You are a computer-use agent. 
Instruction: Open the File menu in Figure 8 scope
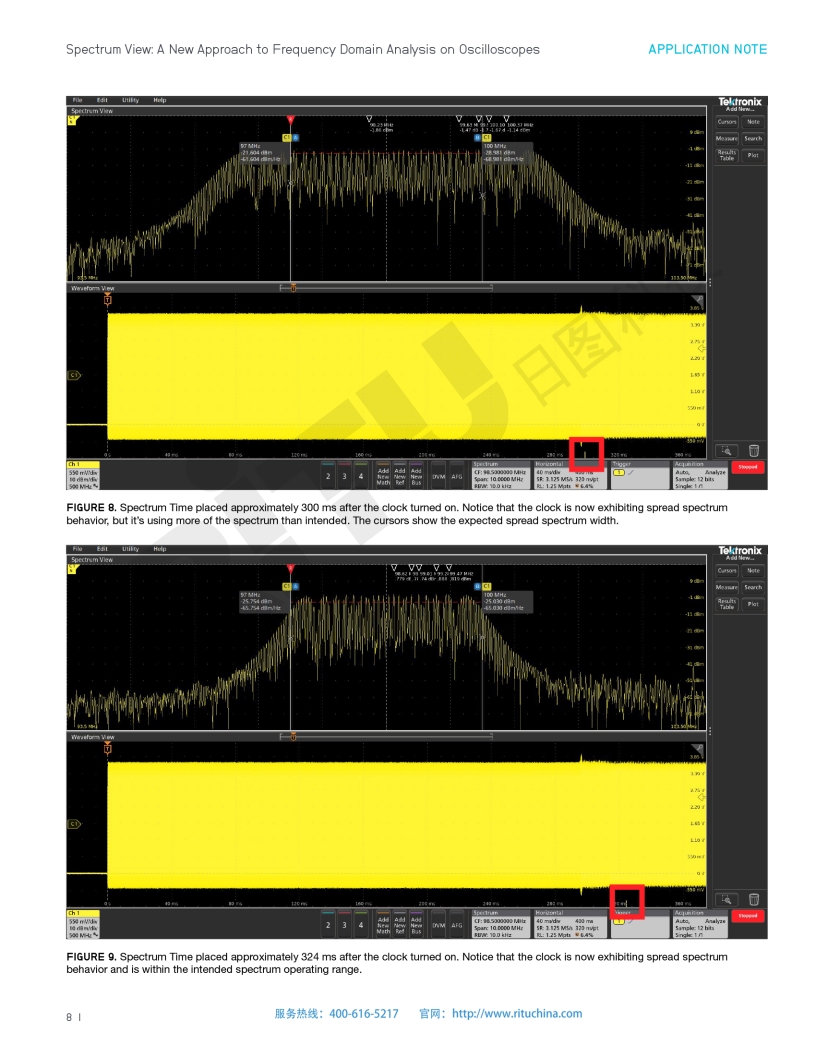click(x=77, y=100)
